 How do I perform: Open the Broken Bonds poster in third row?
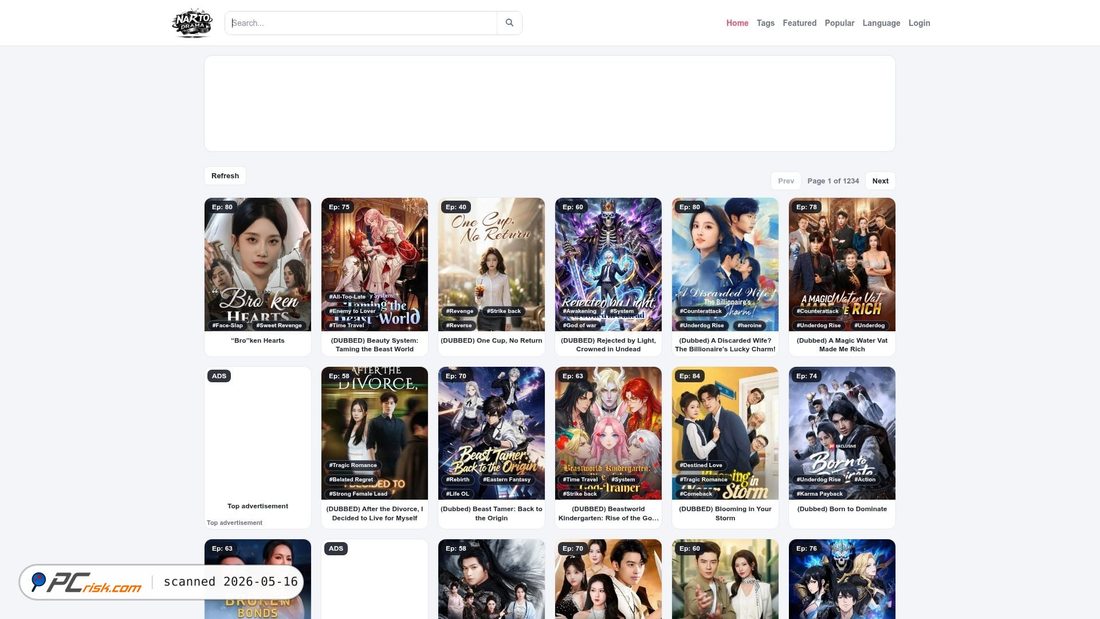(x=257, y=579)
